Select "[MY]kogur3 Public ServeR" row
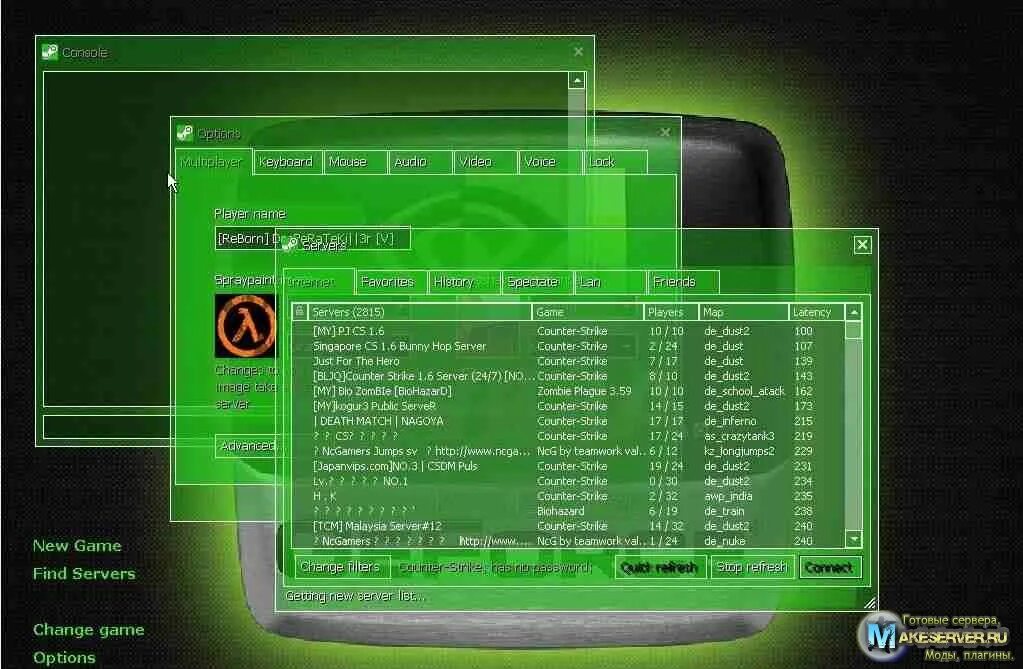The height and width of the screenshot is (669, 1023). pos(569,406)
